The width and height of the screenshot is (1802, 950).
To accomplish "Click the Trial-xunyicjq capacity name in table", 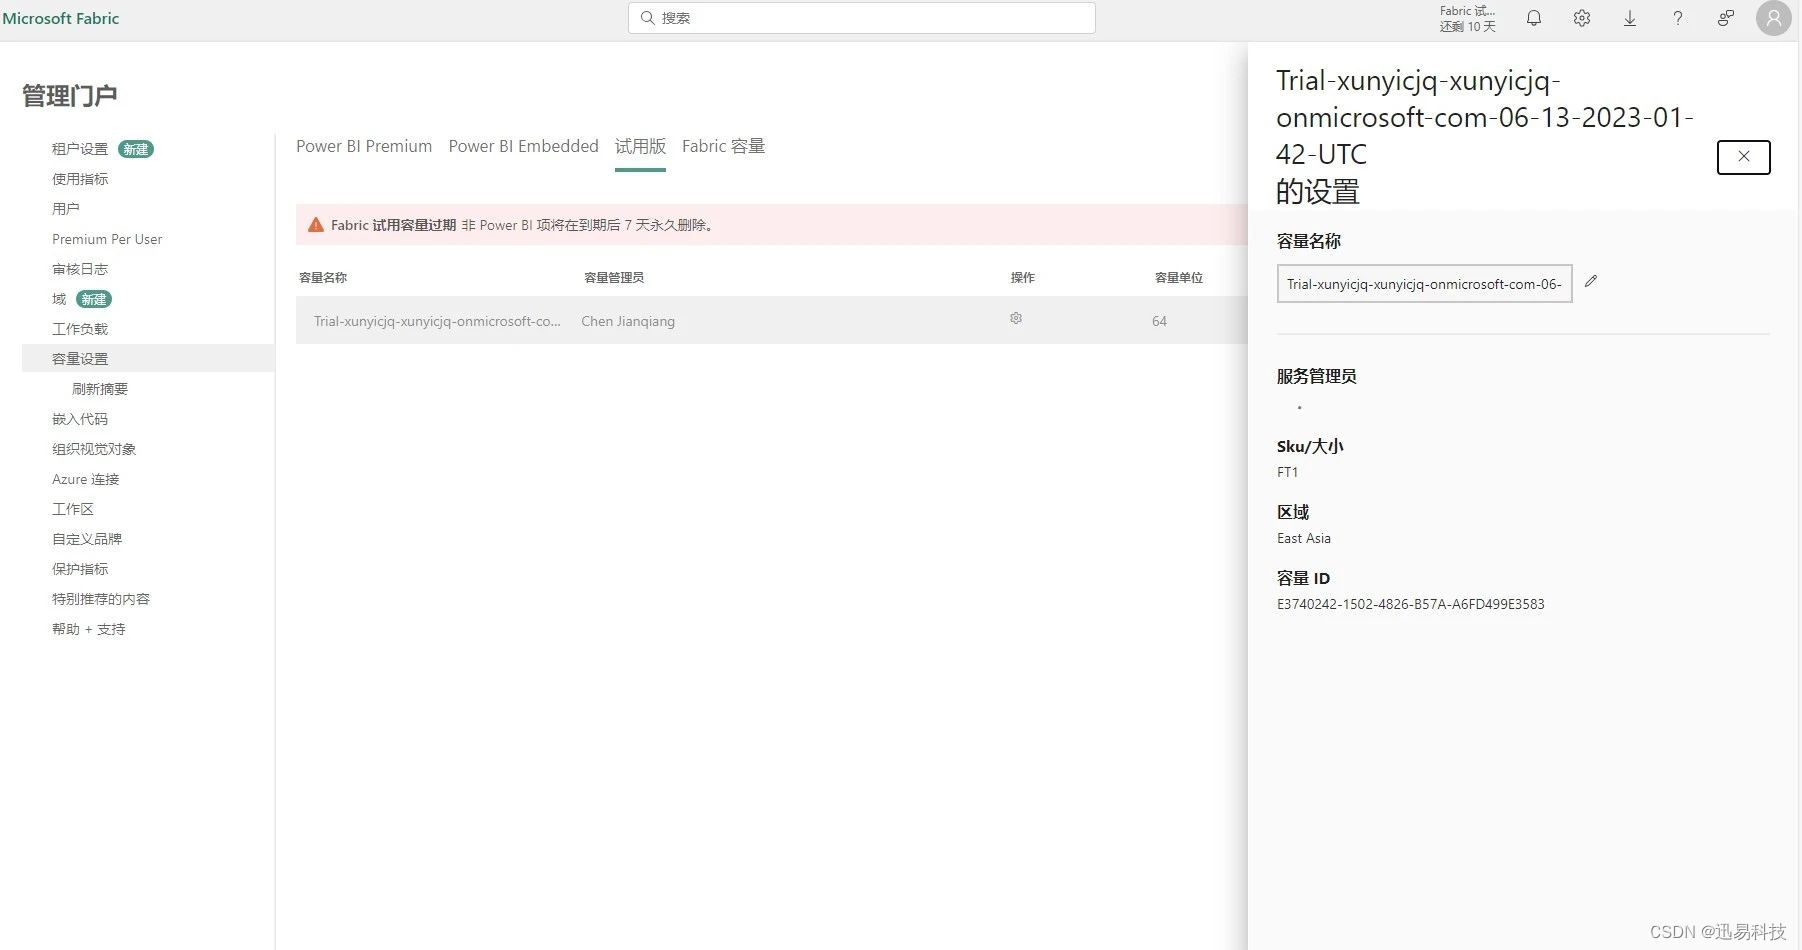I will point(437,321).
